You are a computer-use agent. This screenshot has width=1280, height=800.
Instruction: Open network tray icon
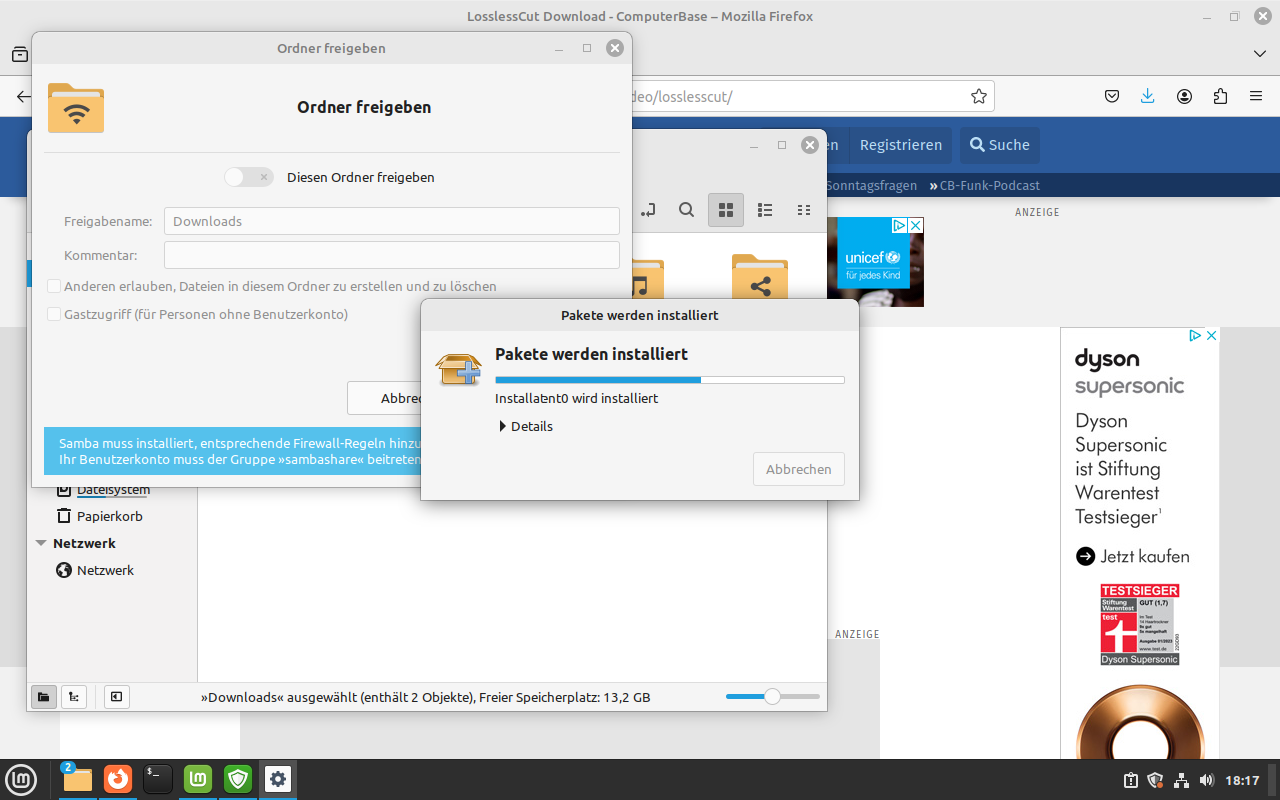(1181, 780)
